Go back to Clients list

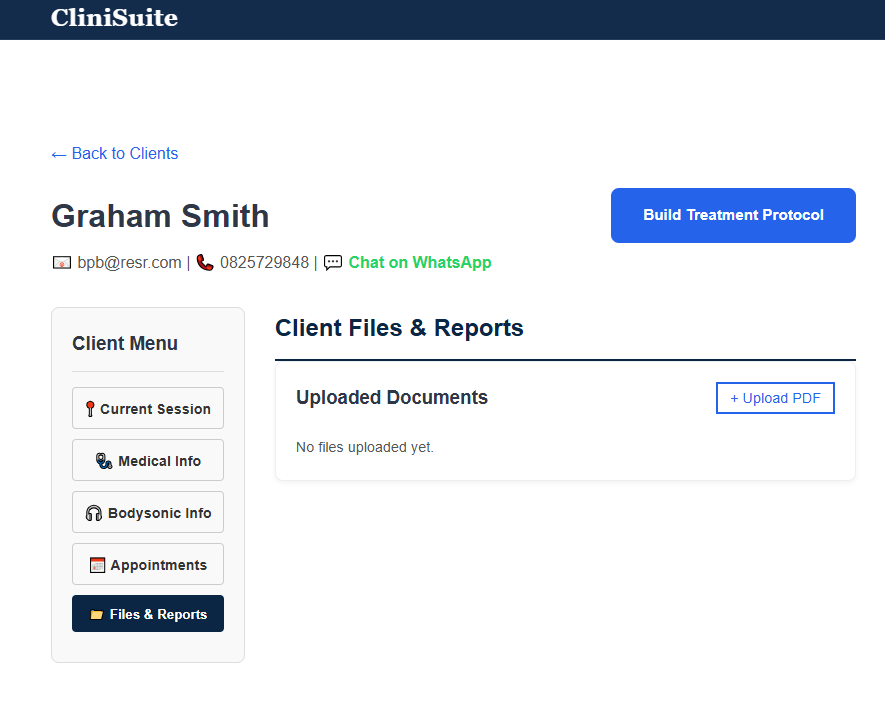tap(115, 154)
